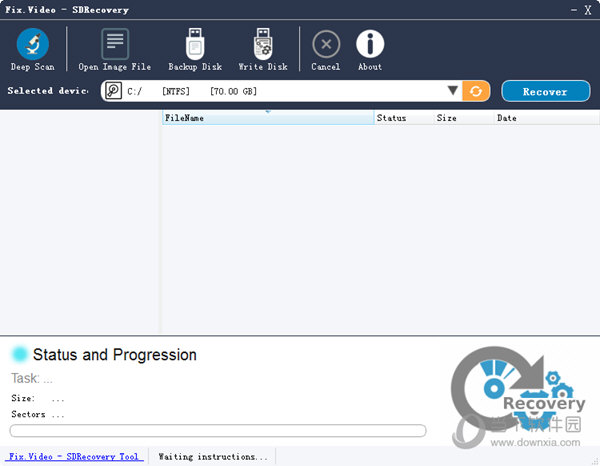Start a Deep Scan with microscope icon
The height and width of the screenshot is (466, 600).
(33, 50)
